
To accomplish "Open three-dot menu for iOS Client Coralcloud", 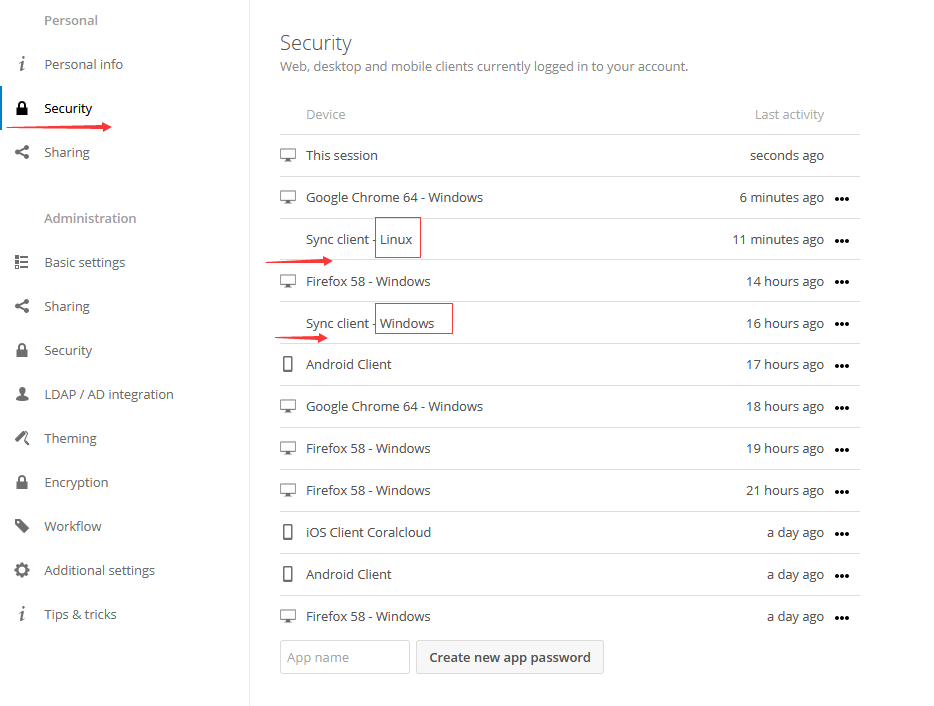I will tap(842, 534).
